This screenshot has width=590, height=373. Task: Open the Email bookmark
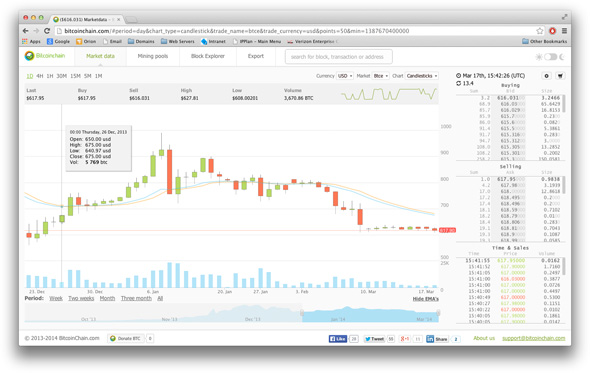112,41
